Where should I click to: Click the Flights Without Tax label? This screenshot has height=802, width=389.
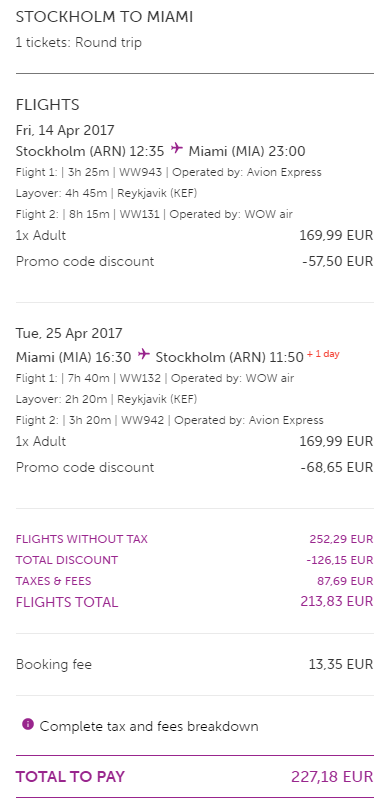click(82, 539)
